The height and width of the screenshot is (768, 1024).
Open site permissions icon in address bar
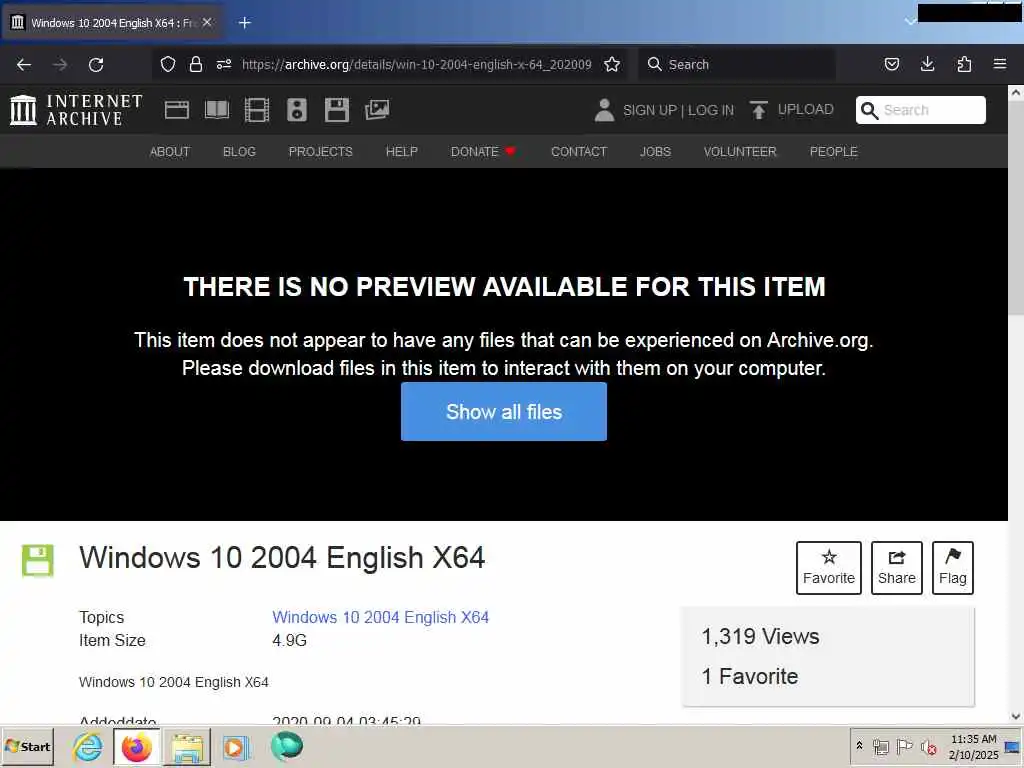[224, 64]
